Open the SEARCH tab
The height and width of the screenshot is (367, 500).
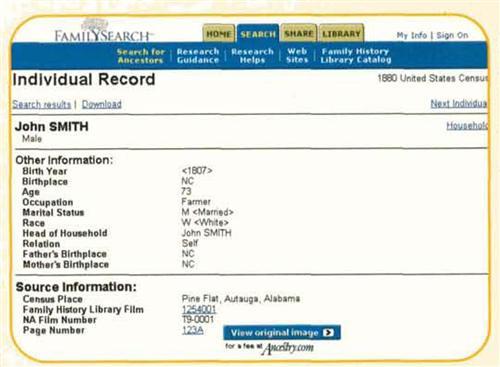[258, 34]
